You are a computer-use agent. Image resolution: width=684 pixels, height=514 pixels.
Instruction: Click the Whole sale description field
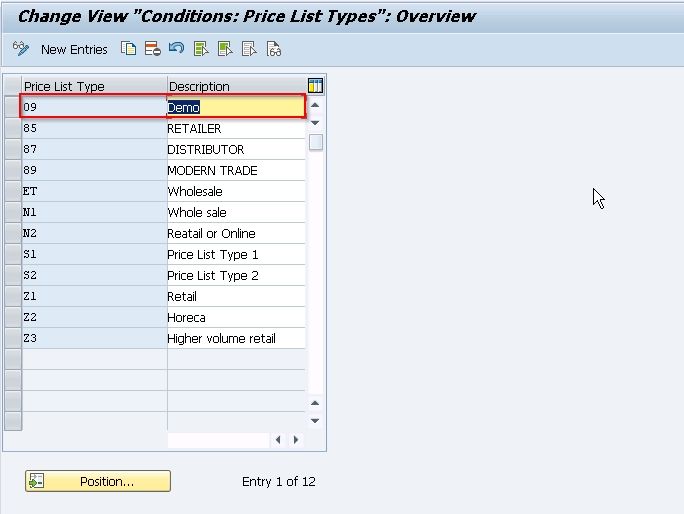click(236, 212)
